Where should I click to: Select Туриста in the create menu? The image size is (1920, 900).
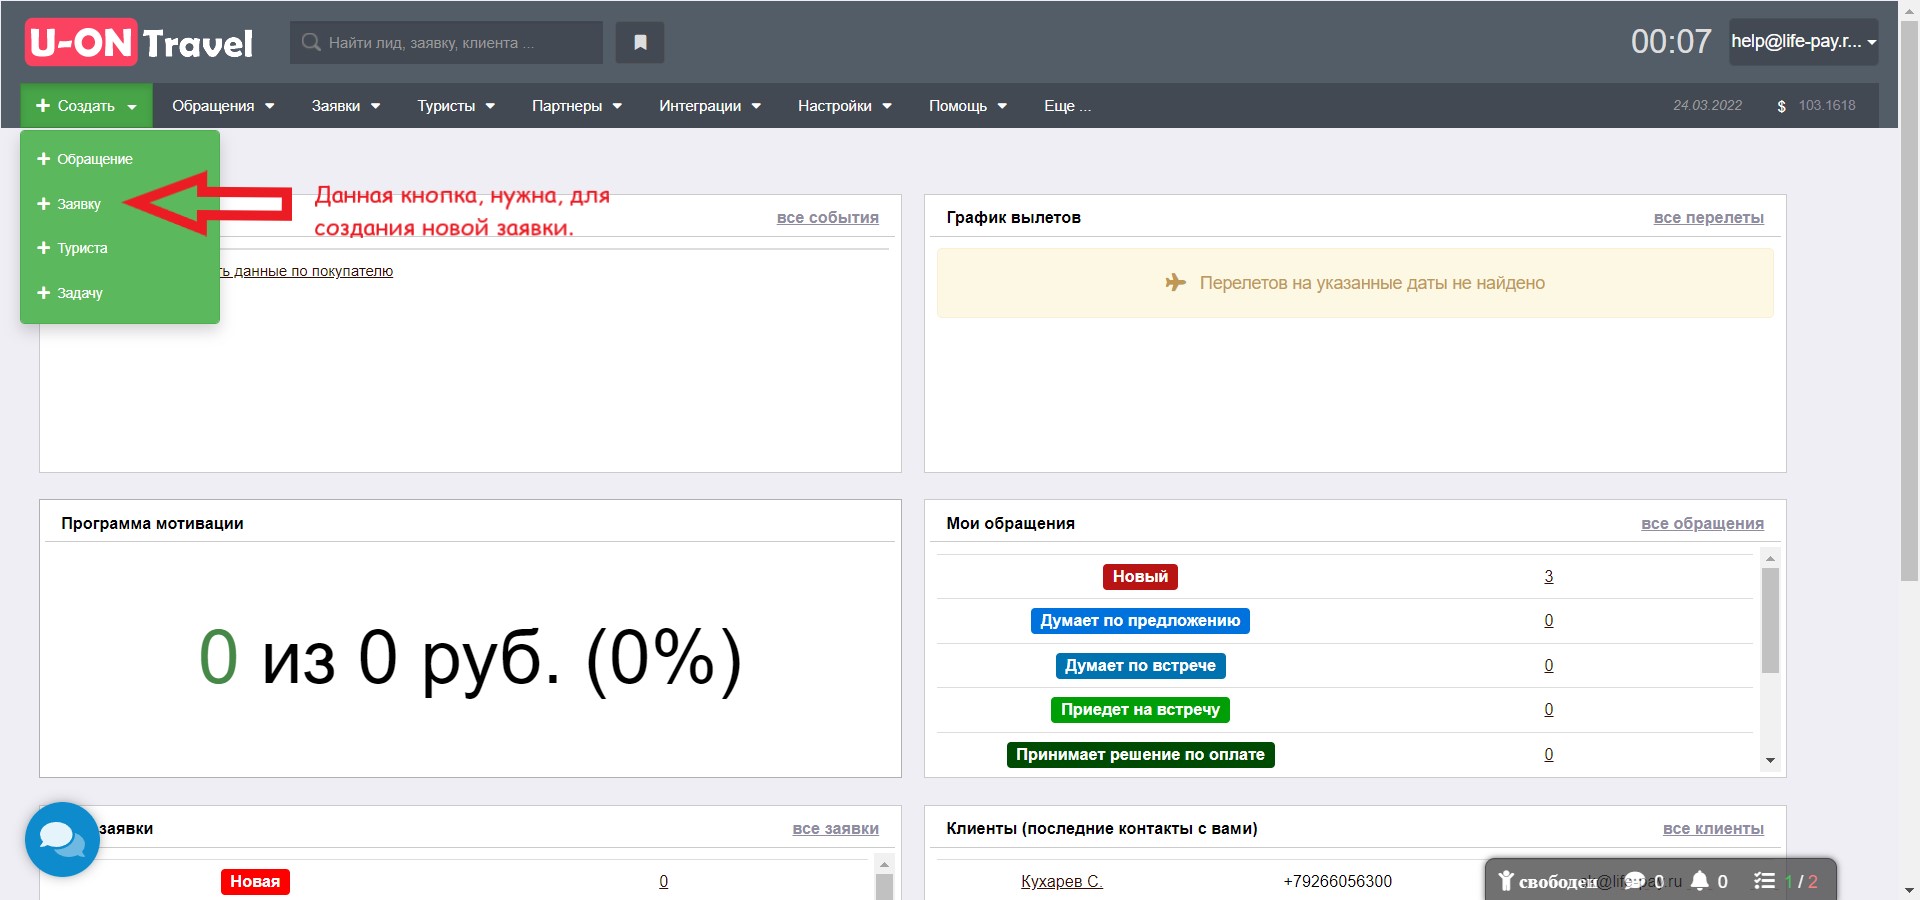point(82,248)
